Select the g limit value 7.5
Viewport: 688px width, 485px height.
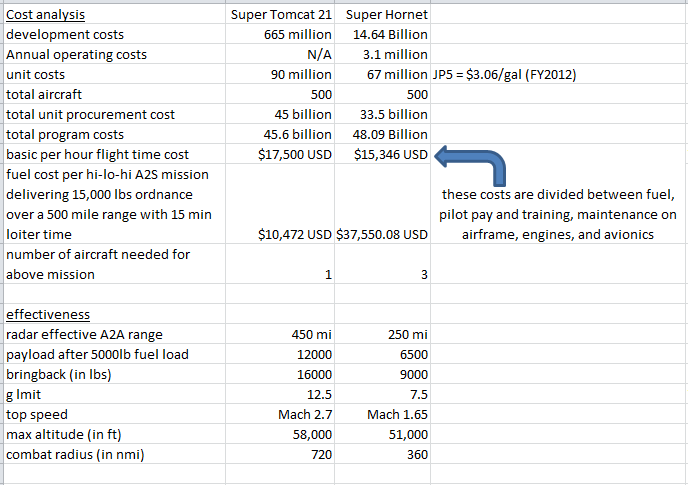(383, 394)
